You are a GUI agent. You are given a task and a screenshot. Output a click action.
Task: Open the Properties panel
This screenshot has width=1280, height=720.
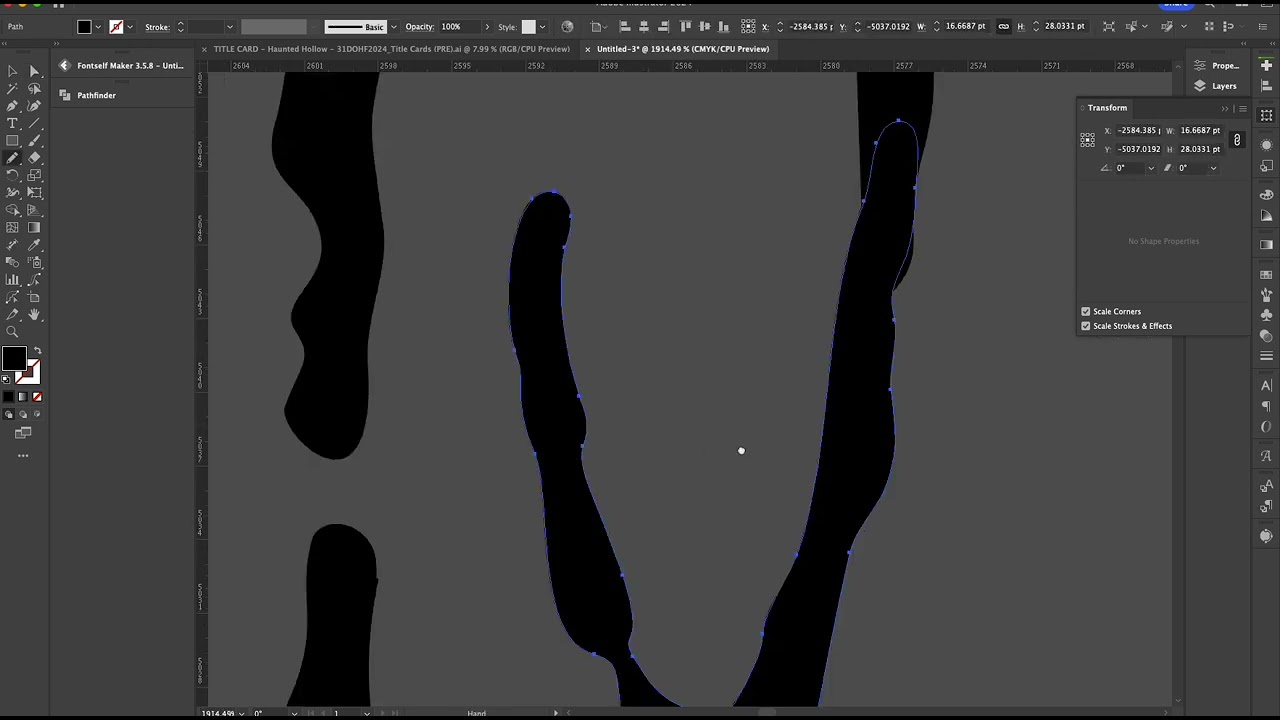coord(1217,66)
